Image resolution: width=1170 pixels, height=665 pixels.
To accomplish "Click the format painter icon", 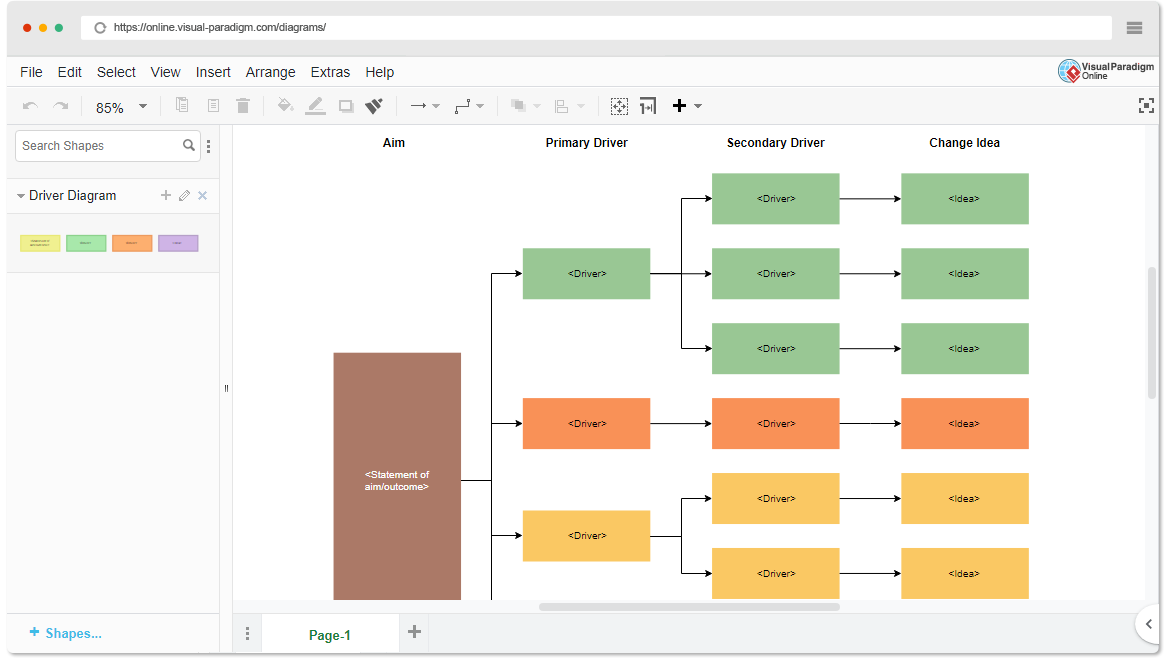I will click(x=374, y=106).
